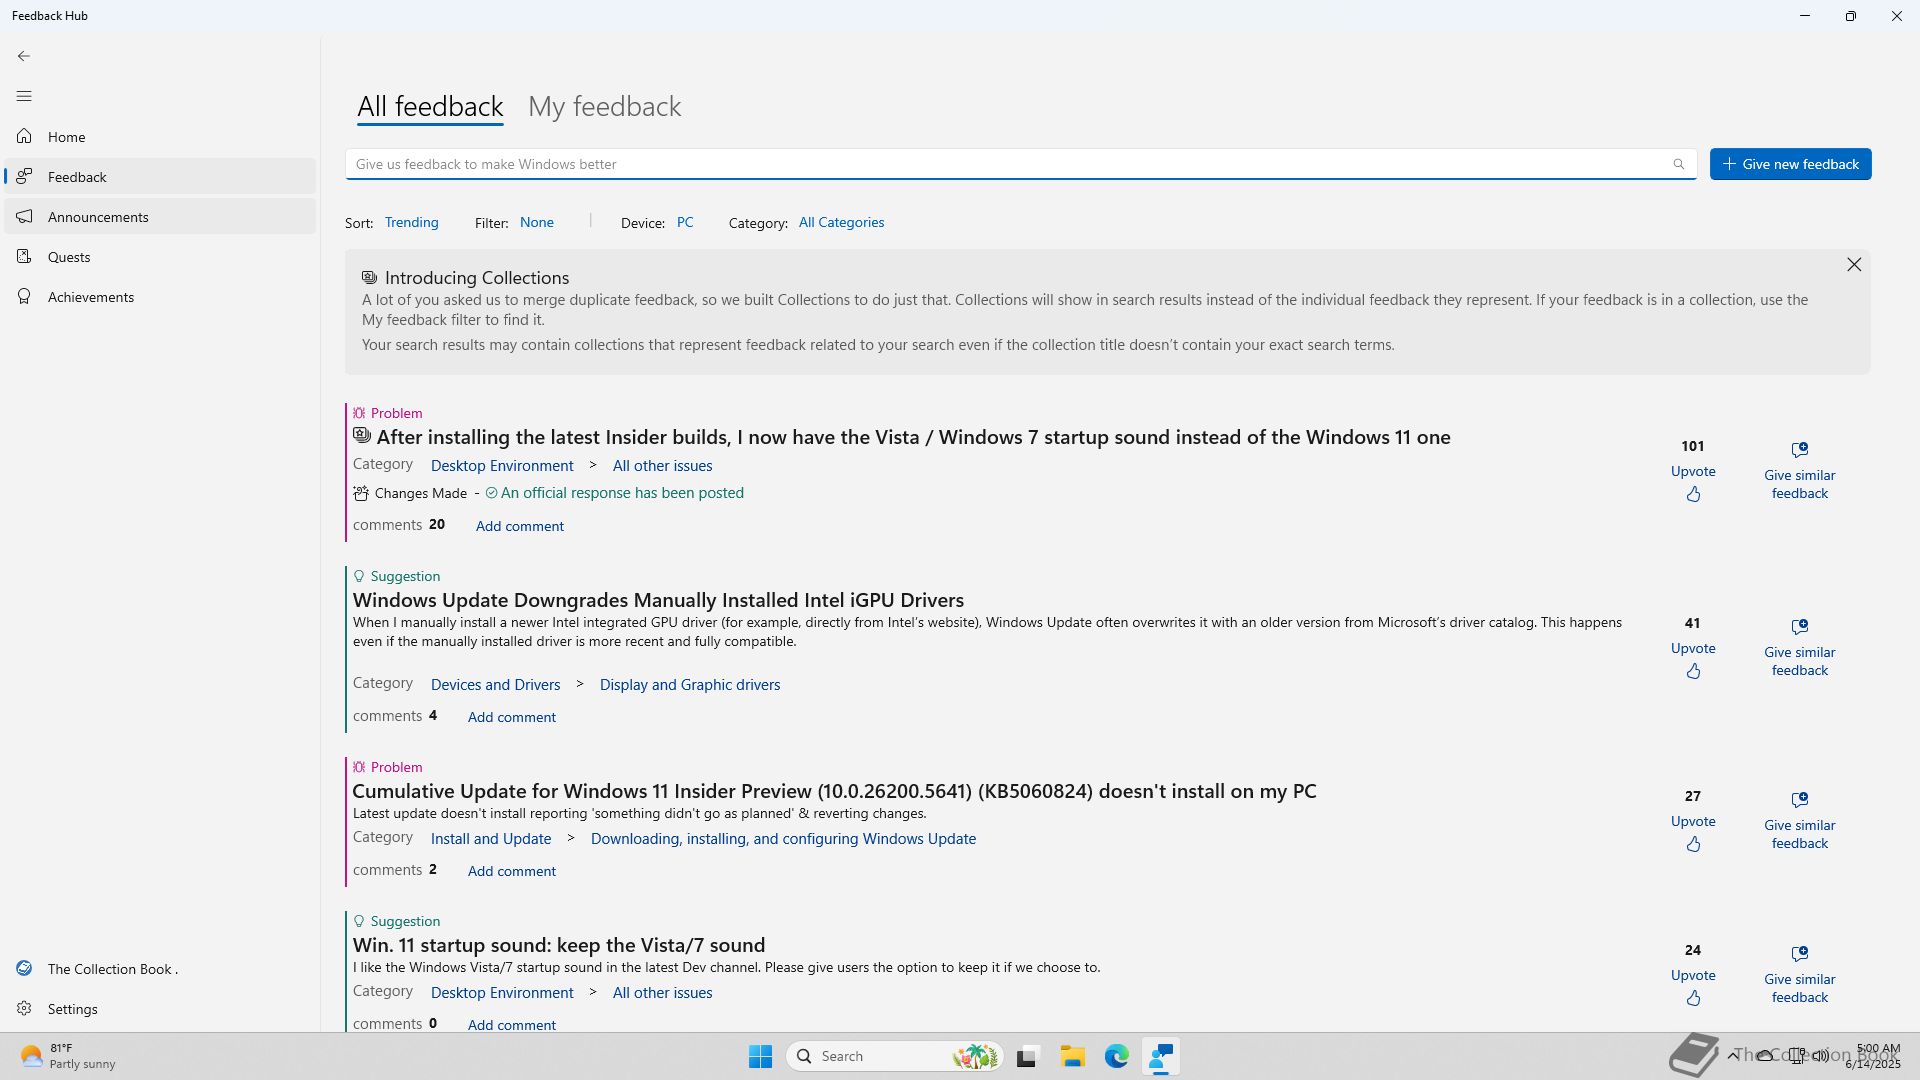Screen dimensions: 1920x1080
Task: Go back using the back arrow
Action: [24, 56]
